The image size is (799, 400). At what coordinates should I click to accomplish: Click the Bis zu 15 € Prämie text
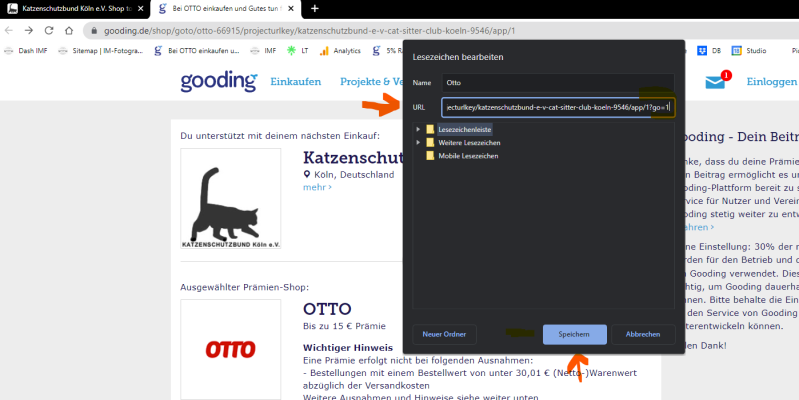(344, 326)
